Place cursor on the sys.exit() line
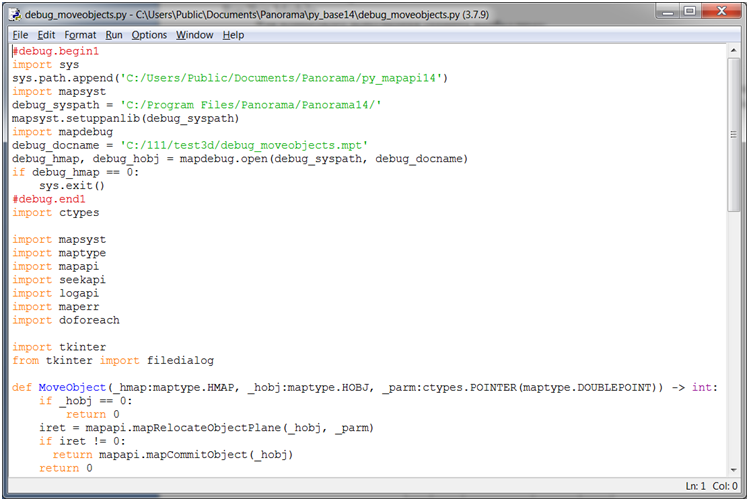 click(71, 186)
